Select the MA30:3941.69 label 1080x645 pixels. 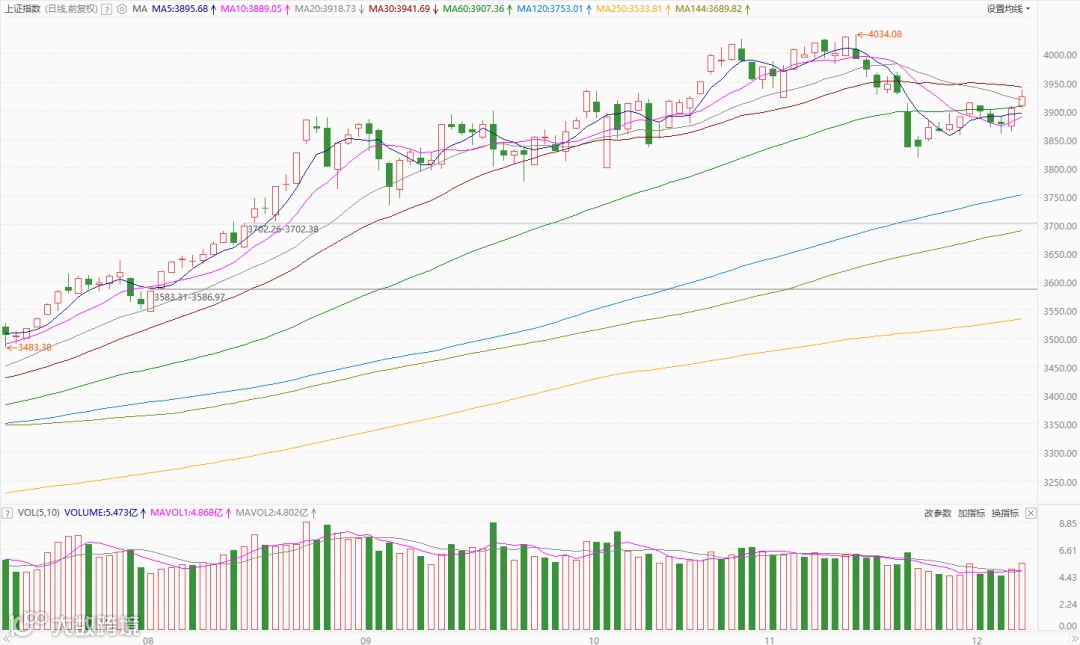tap(399, 10)
